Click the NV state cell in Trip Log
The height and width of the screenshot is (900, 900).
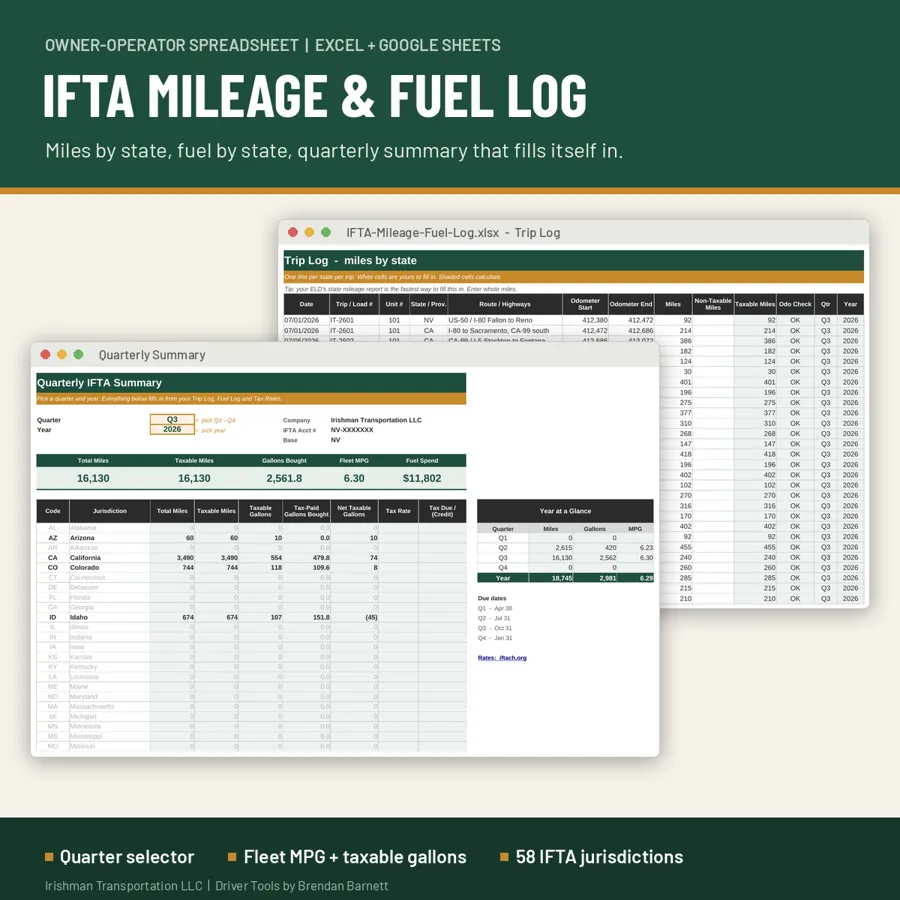click(429, 320)
